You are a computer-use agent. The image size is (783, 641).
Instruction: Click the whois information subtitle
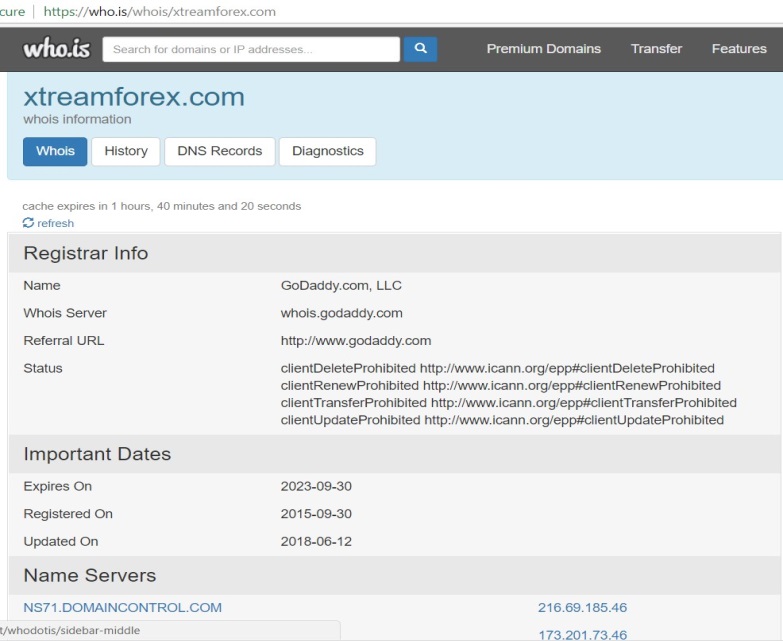77,119
